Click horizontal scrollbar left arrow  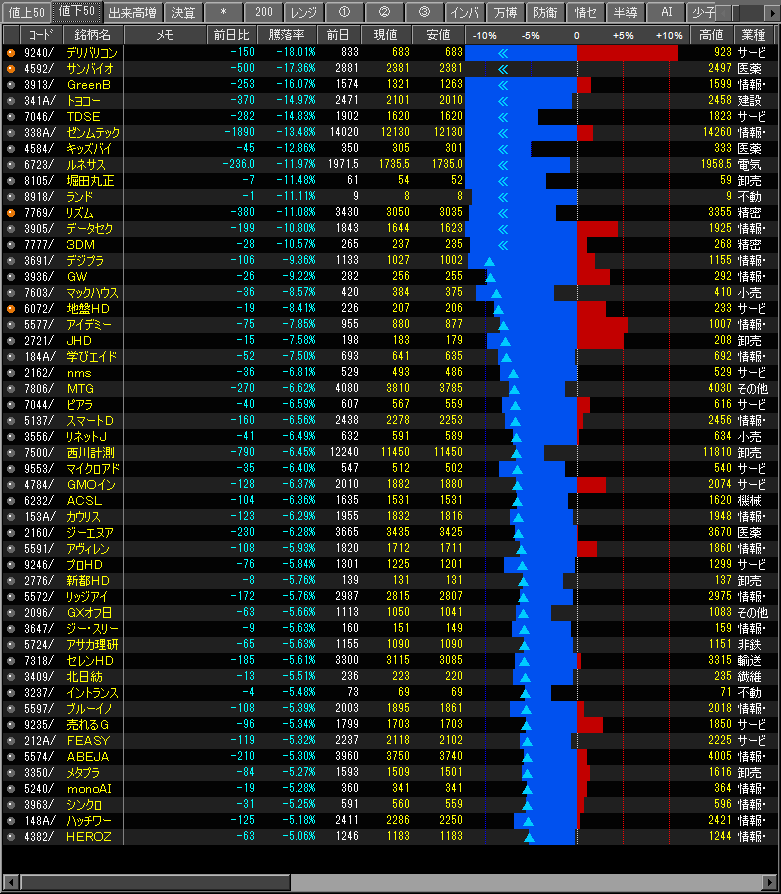click(10, 882)
